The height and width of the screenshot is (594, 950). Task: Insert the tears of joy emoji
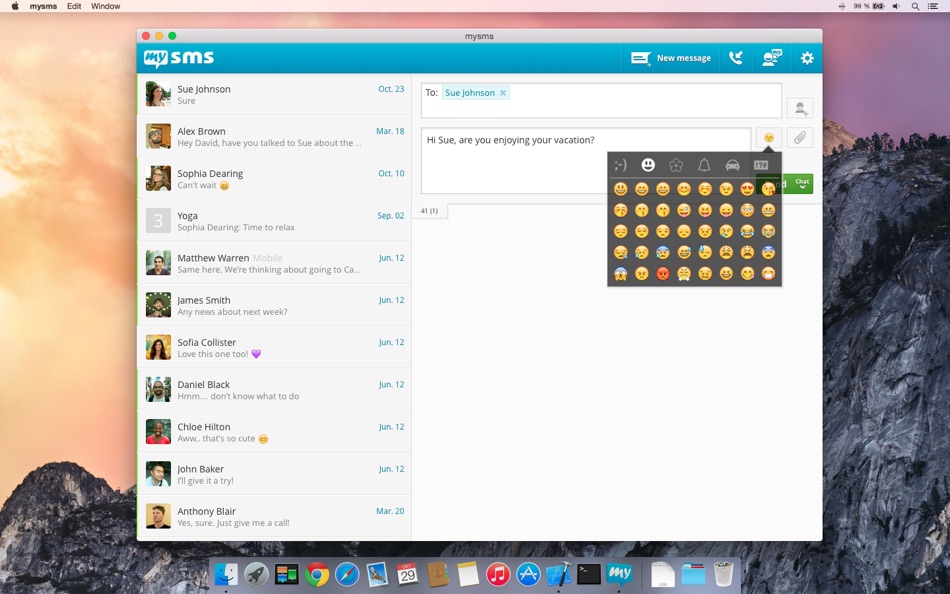pos(747,231)
